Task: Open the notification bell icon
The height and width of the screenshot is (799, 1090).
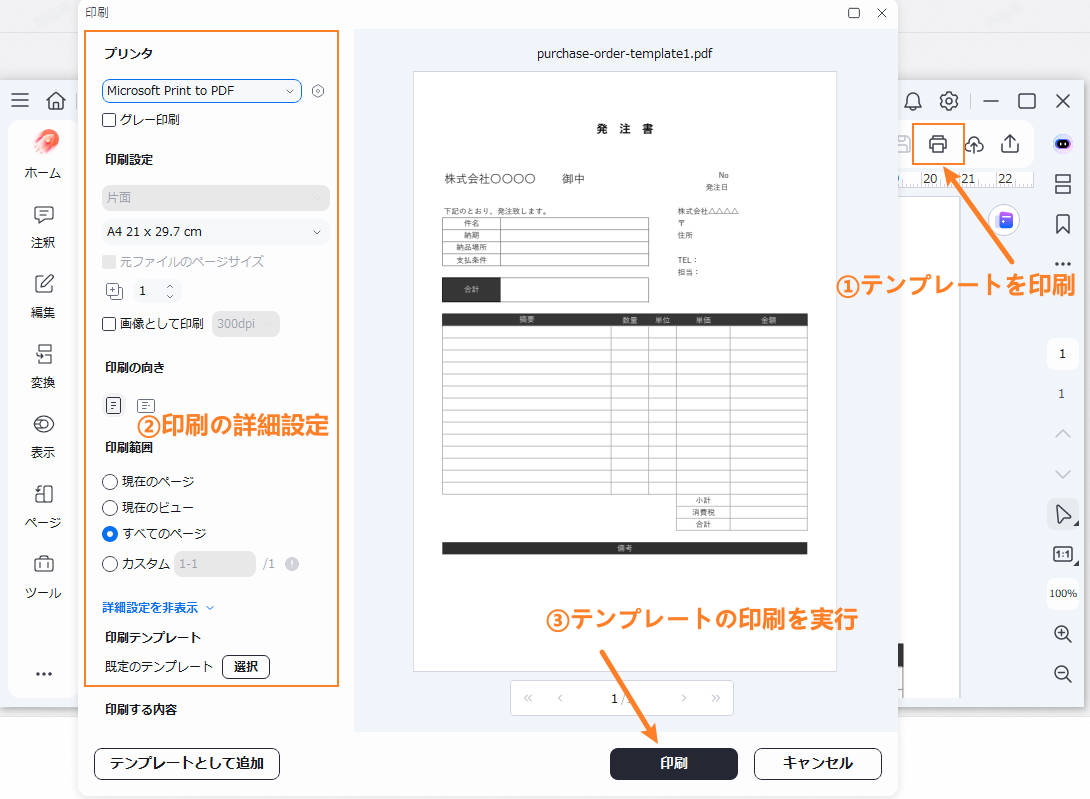Action: click(911, 101)
